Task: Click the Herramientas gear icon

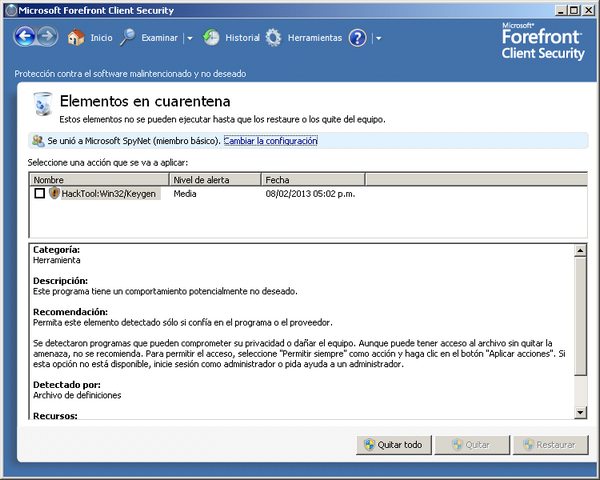Action: point(273,38)
